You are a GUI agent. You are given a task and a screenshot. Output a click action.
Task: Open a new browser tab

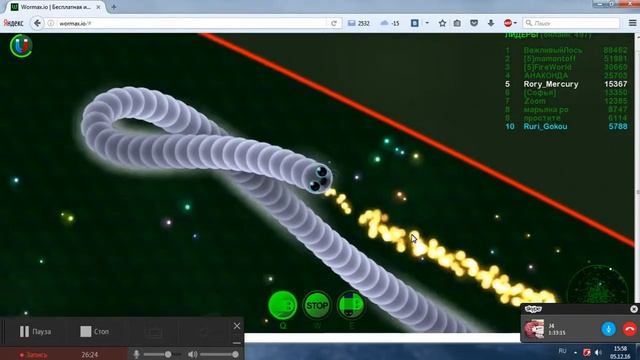pos(114,7)
